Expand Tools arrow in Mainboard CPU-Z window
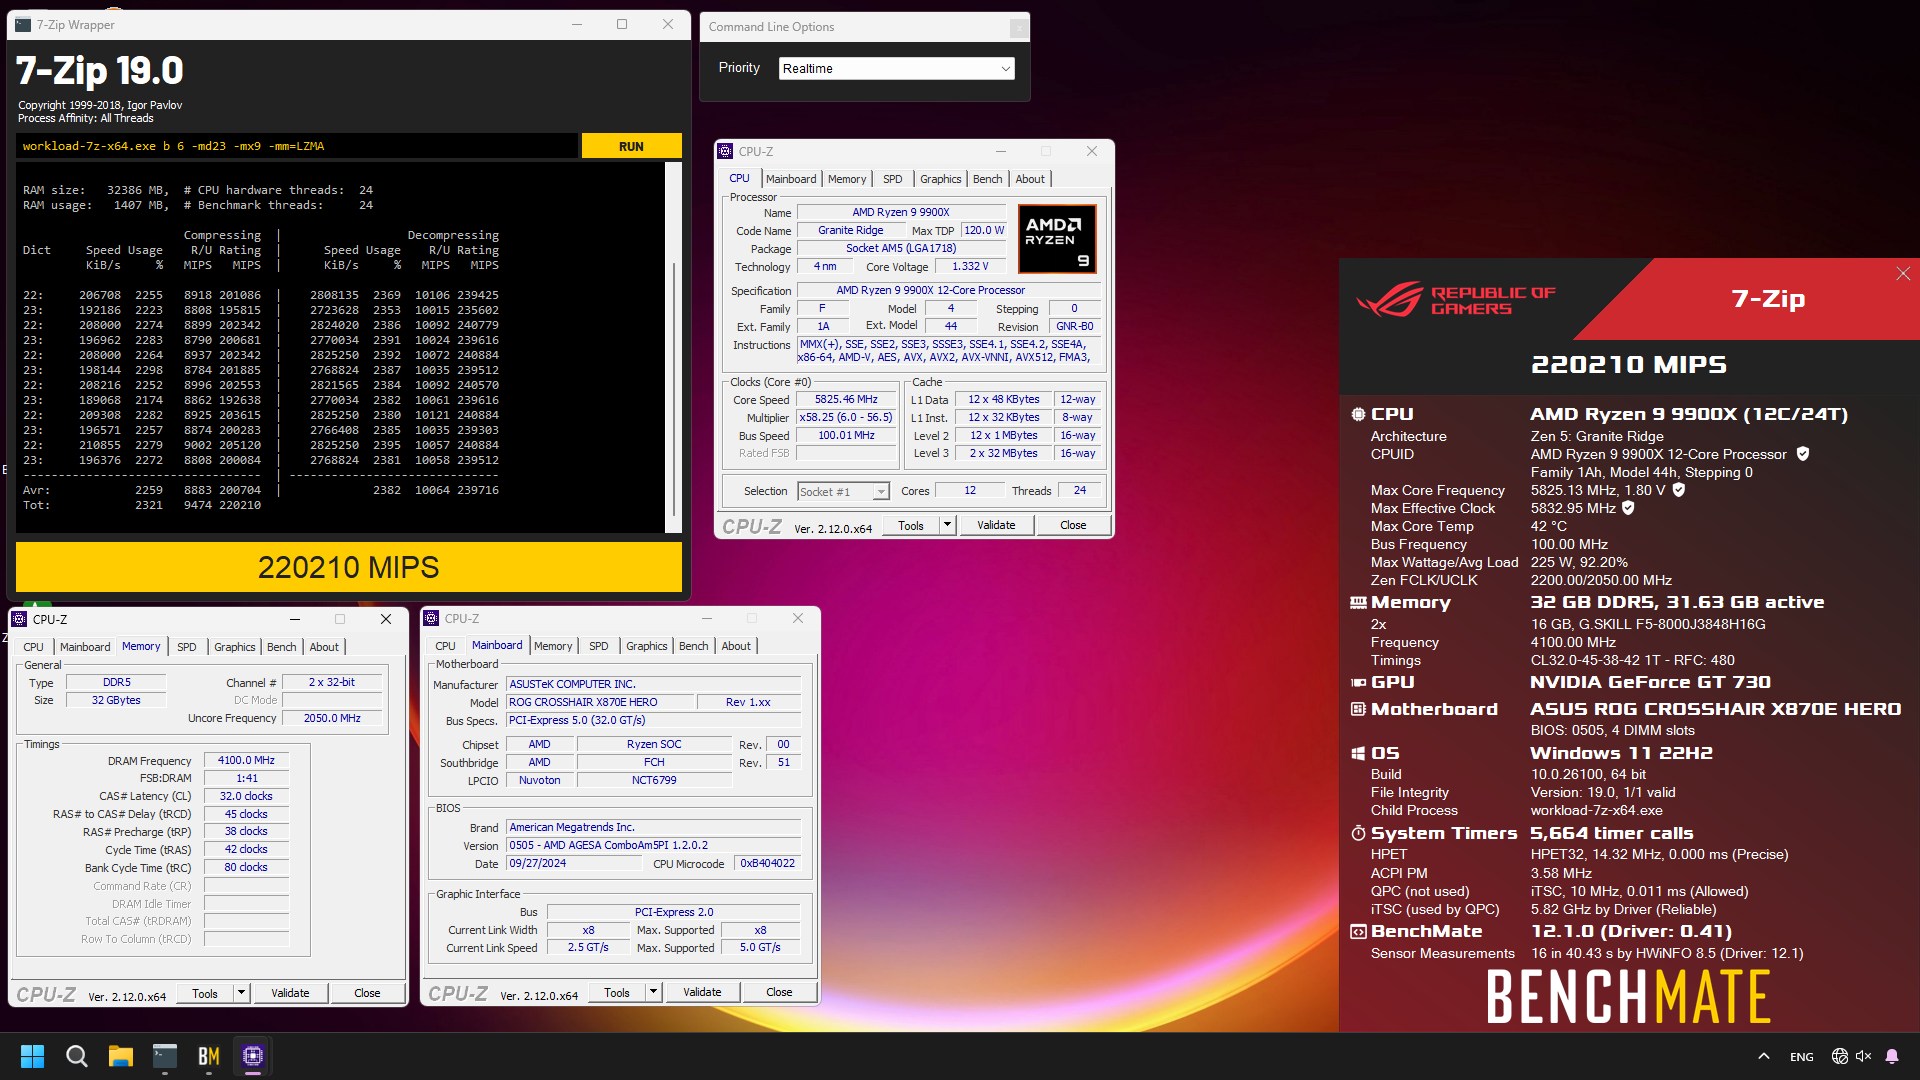 point(654,992)
